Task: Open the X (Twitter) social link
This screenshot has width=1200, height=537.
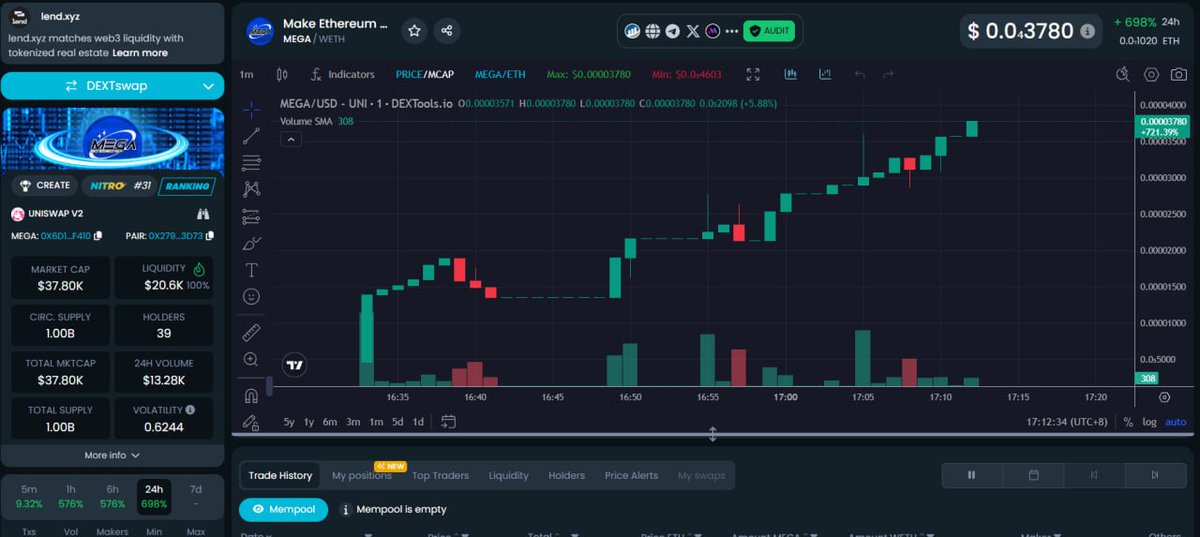Action: [692, 31]
